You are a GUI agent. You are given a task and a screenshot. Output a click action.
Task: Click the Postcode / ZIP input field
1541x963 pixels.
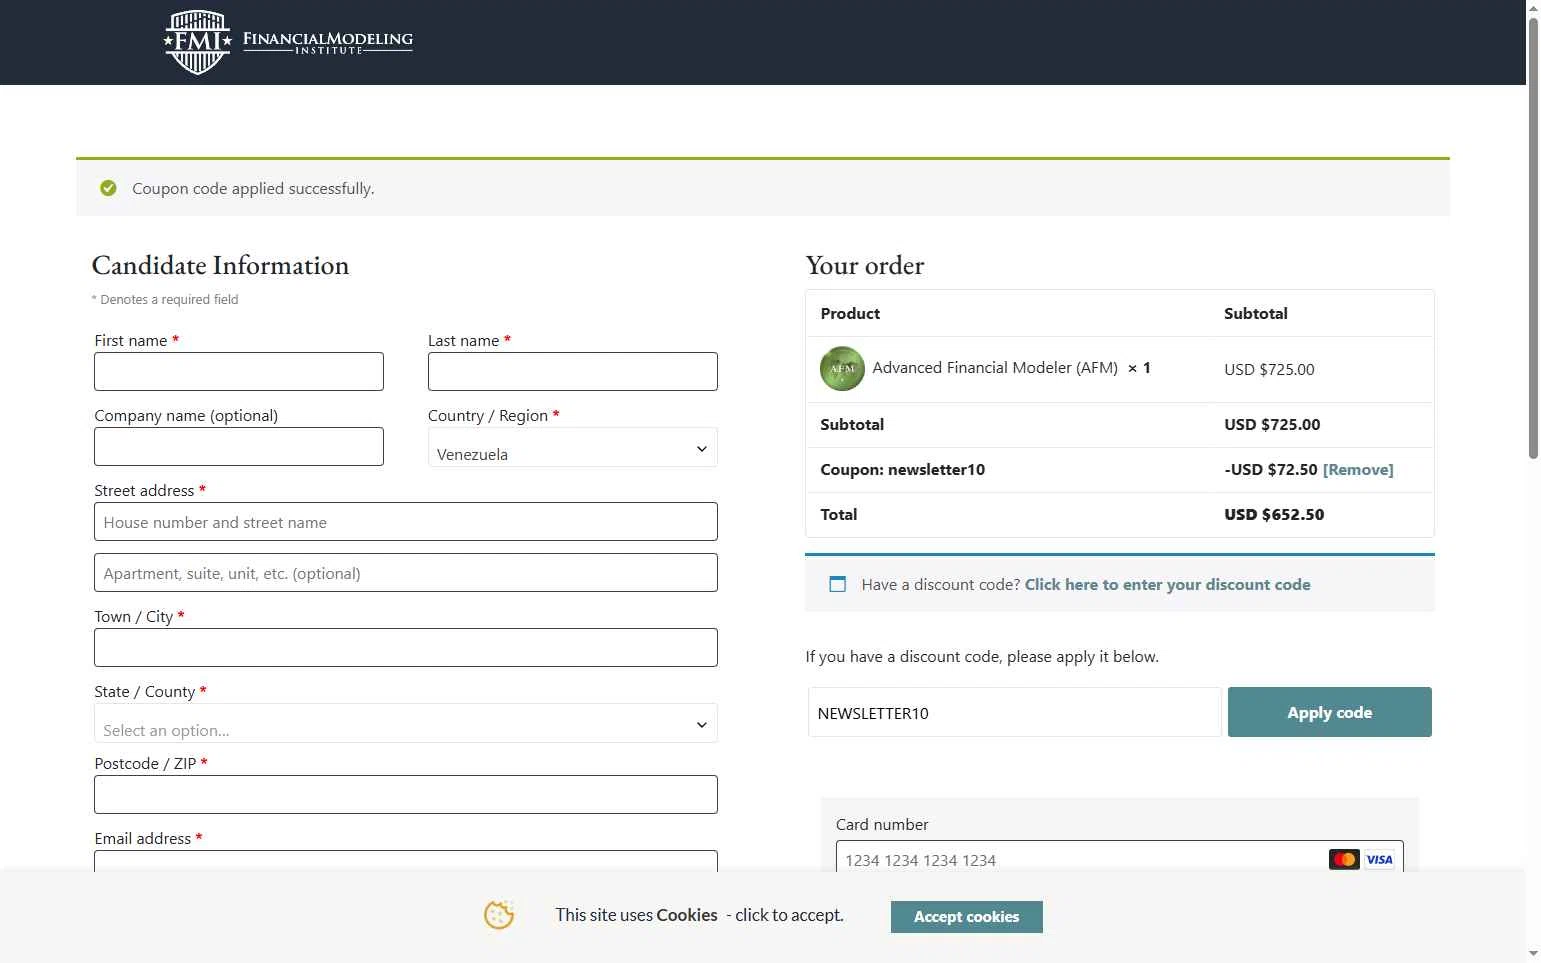tap(405, 795)
